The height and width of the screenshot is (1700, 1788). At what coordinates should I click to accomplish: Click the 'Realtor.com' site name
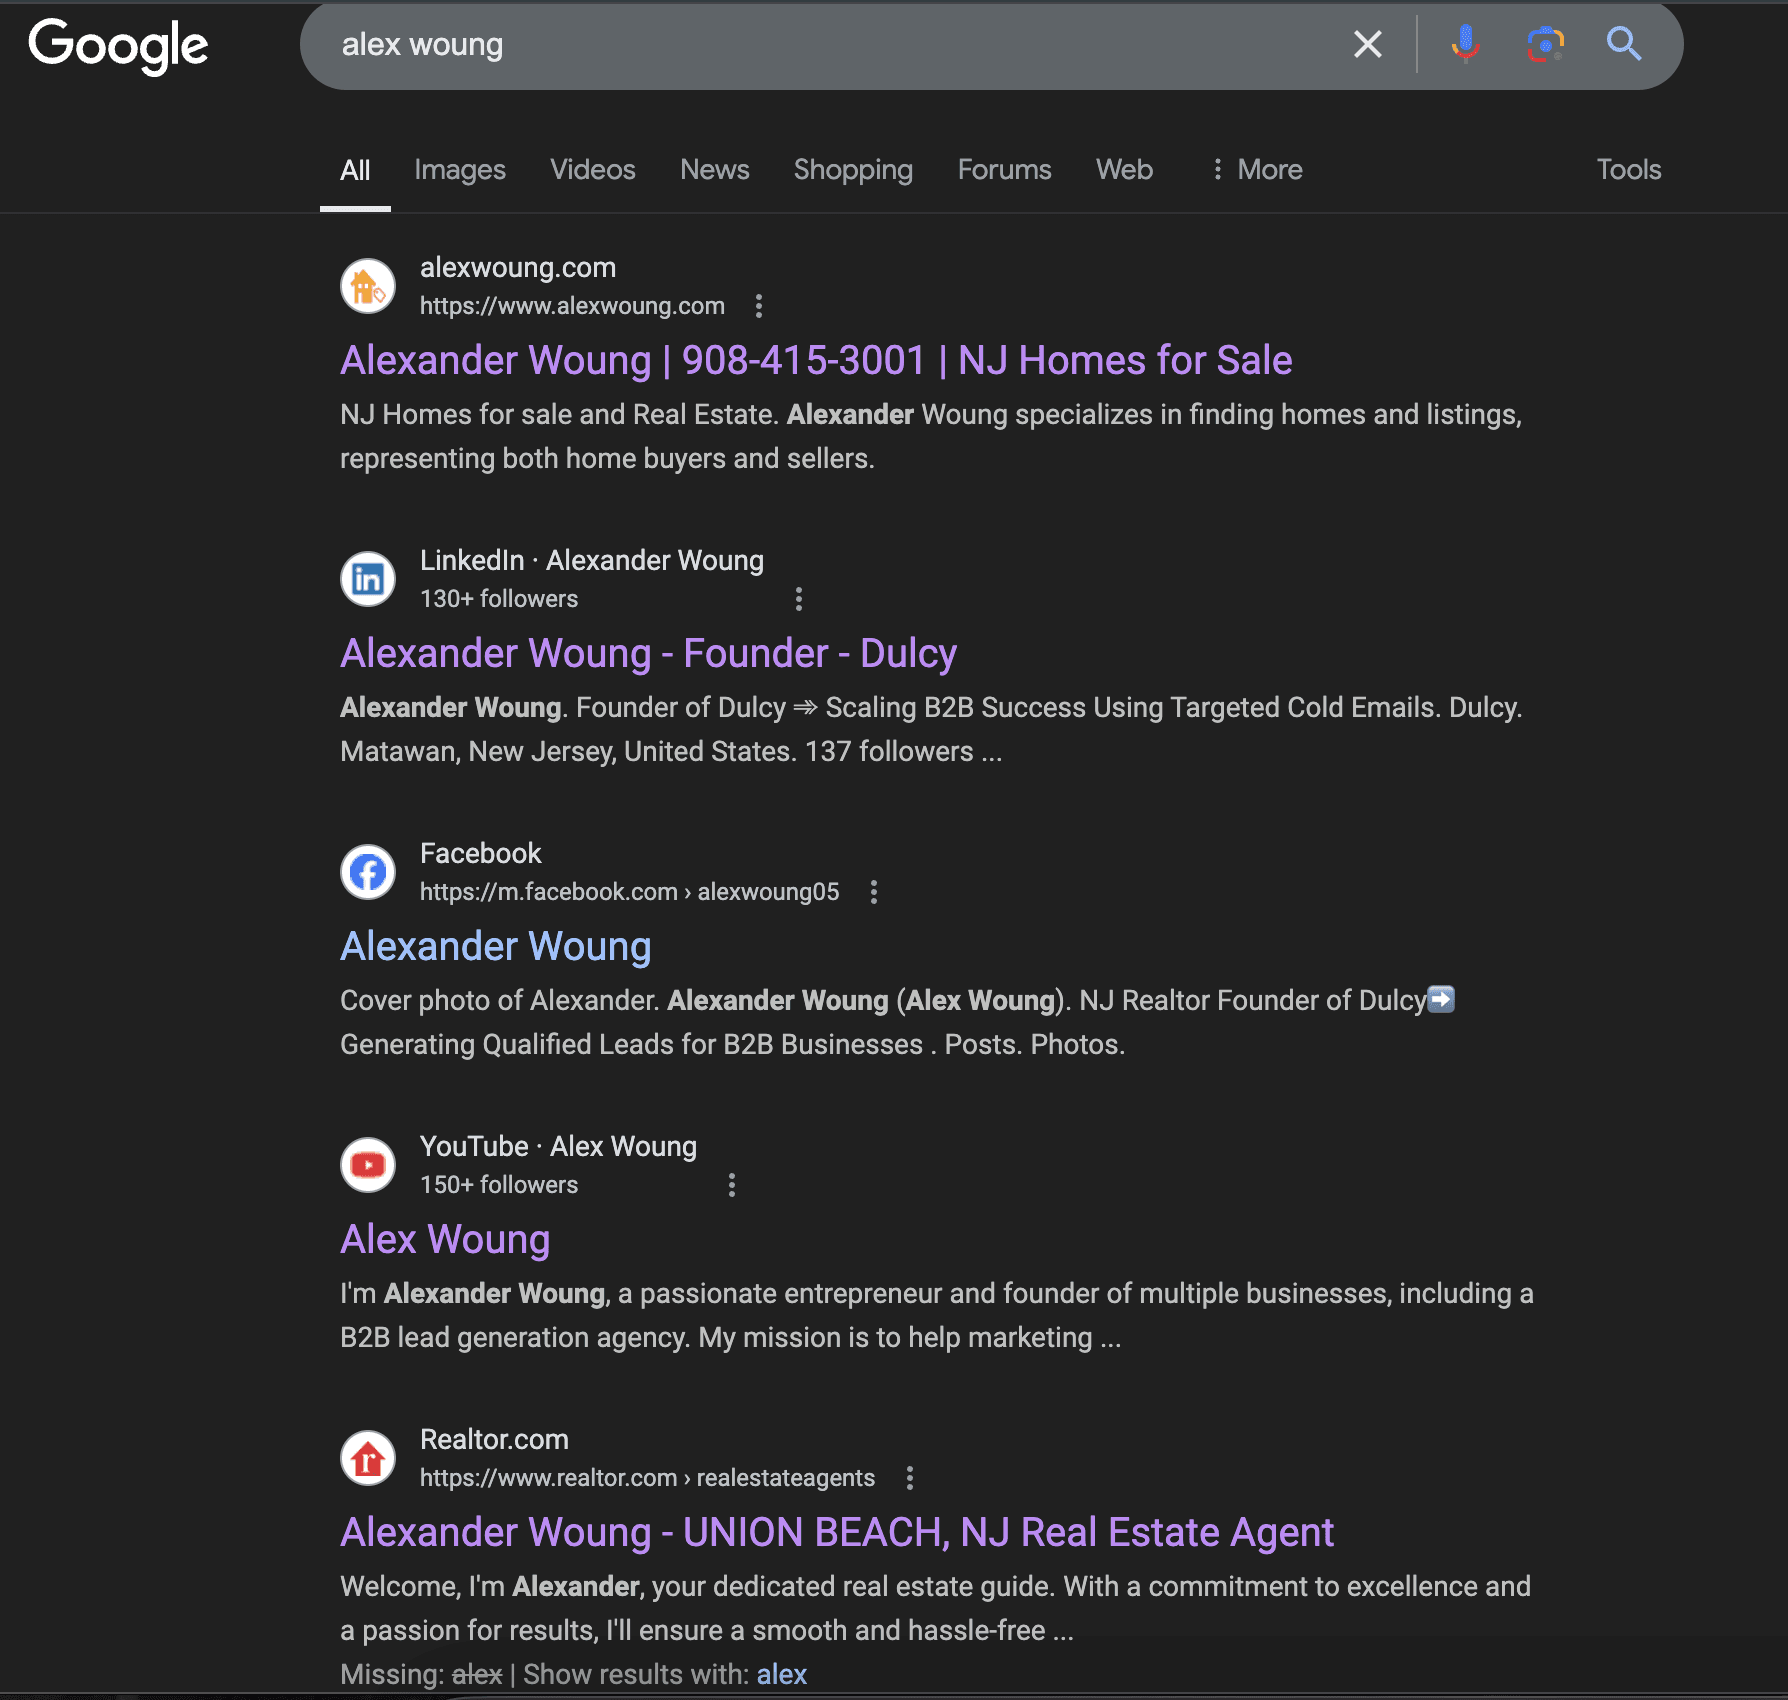[494, 1439]
